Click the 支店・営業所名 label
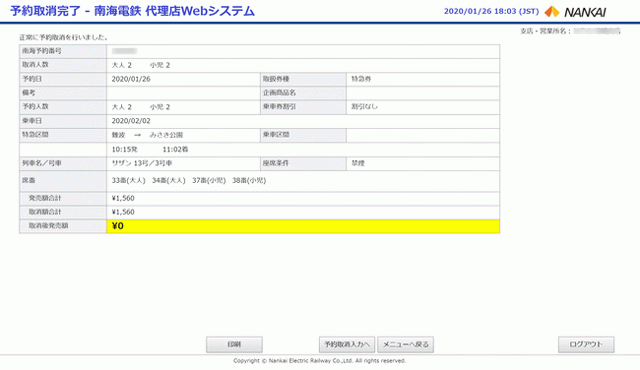640x370 pixels. pyautogui.click(x=545, y=31)
